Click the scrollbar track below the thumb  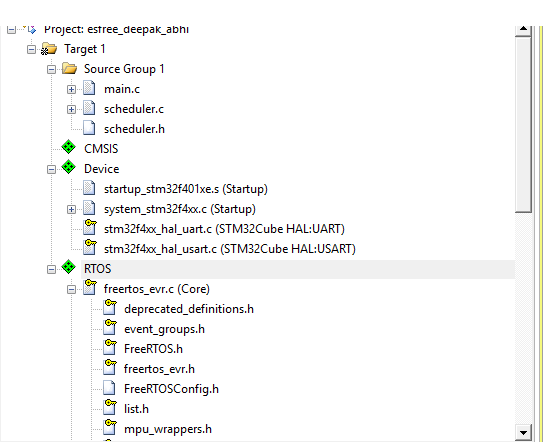523,319
